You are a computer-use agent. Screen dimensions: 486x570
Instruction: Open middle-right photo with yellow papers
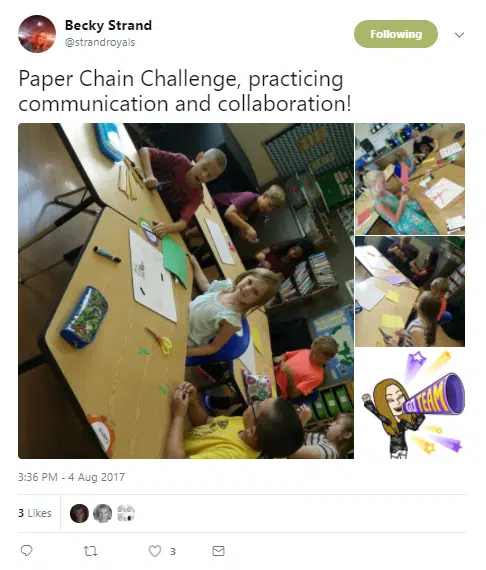click(410, 291)
